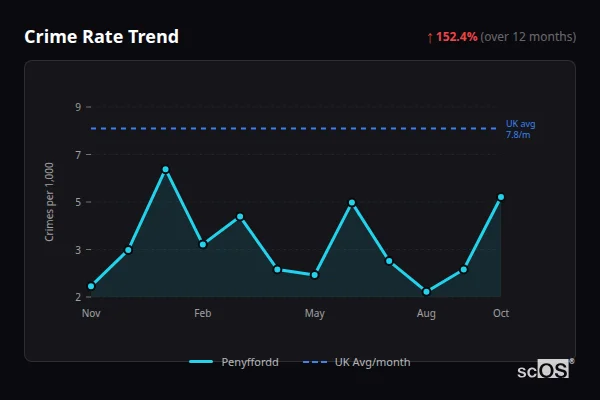Click the July data point before Aug
Screen dimensions: 600x400
[x=389, y=261]
